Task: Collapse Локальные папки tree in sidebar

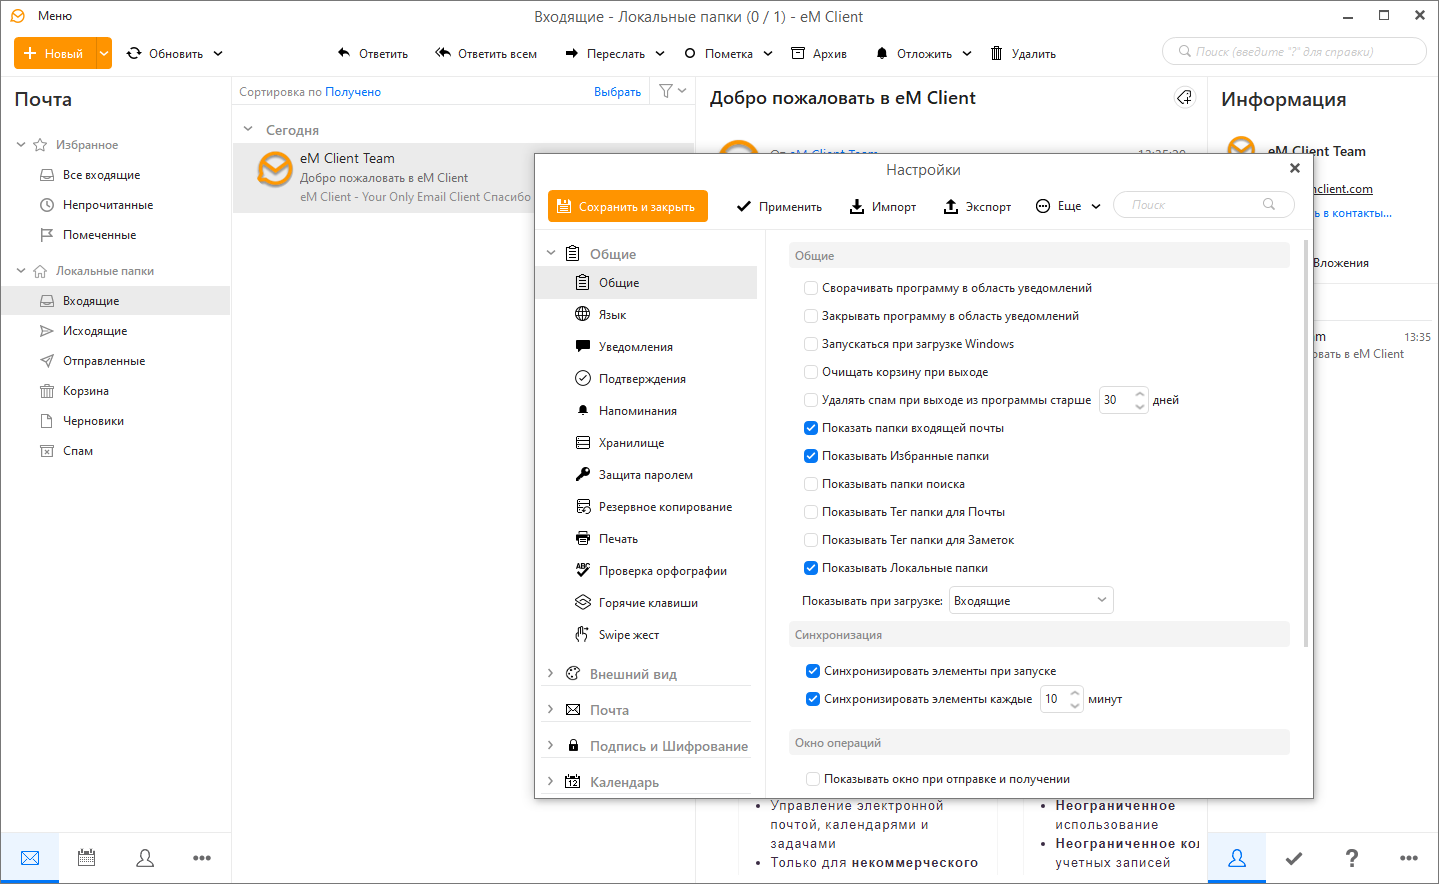Action: point(21,271)
